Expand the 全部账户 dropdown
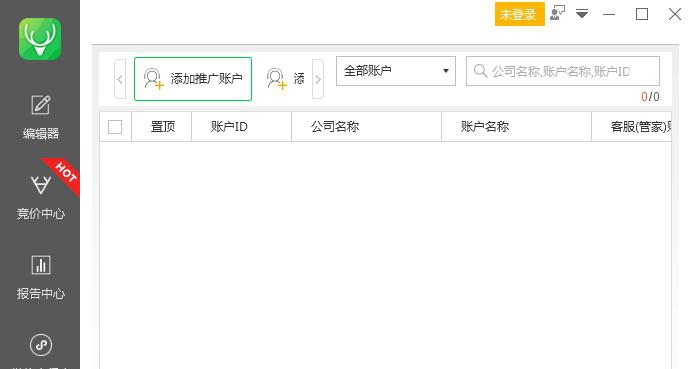 point(396,71)
